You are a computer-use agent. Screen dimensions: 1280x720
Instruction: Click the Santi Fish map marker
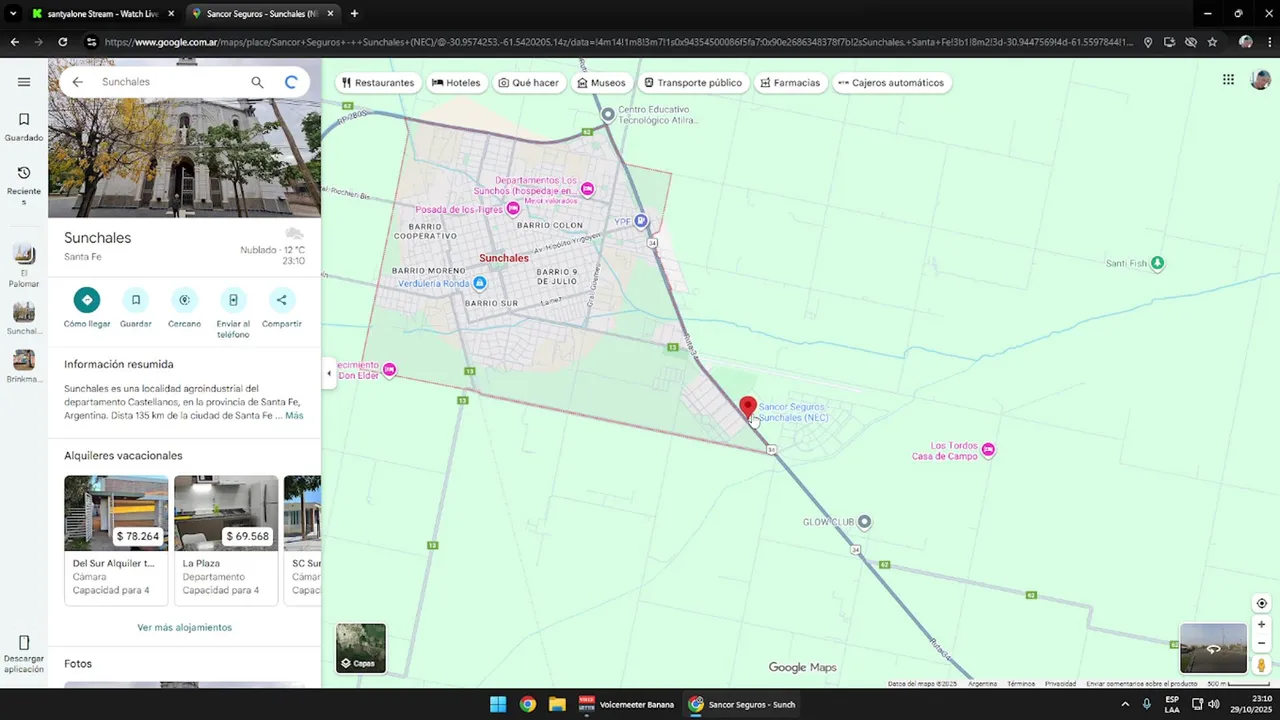[1157, 263]
